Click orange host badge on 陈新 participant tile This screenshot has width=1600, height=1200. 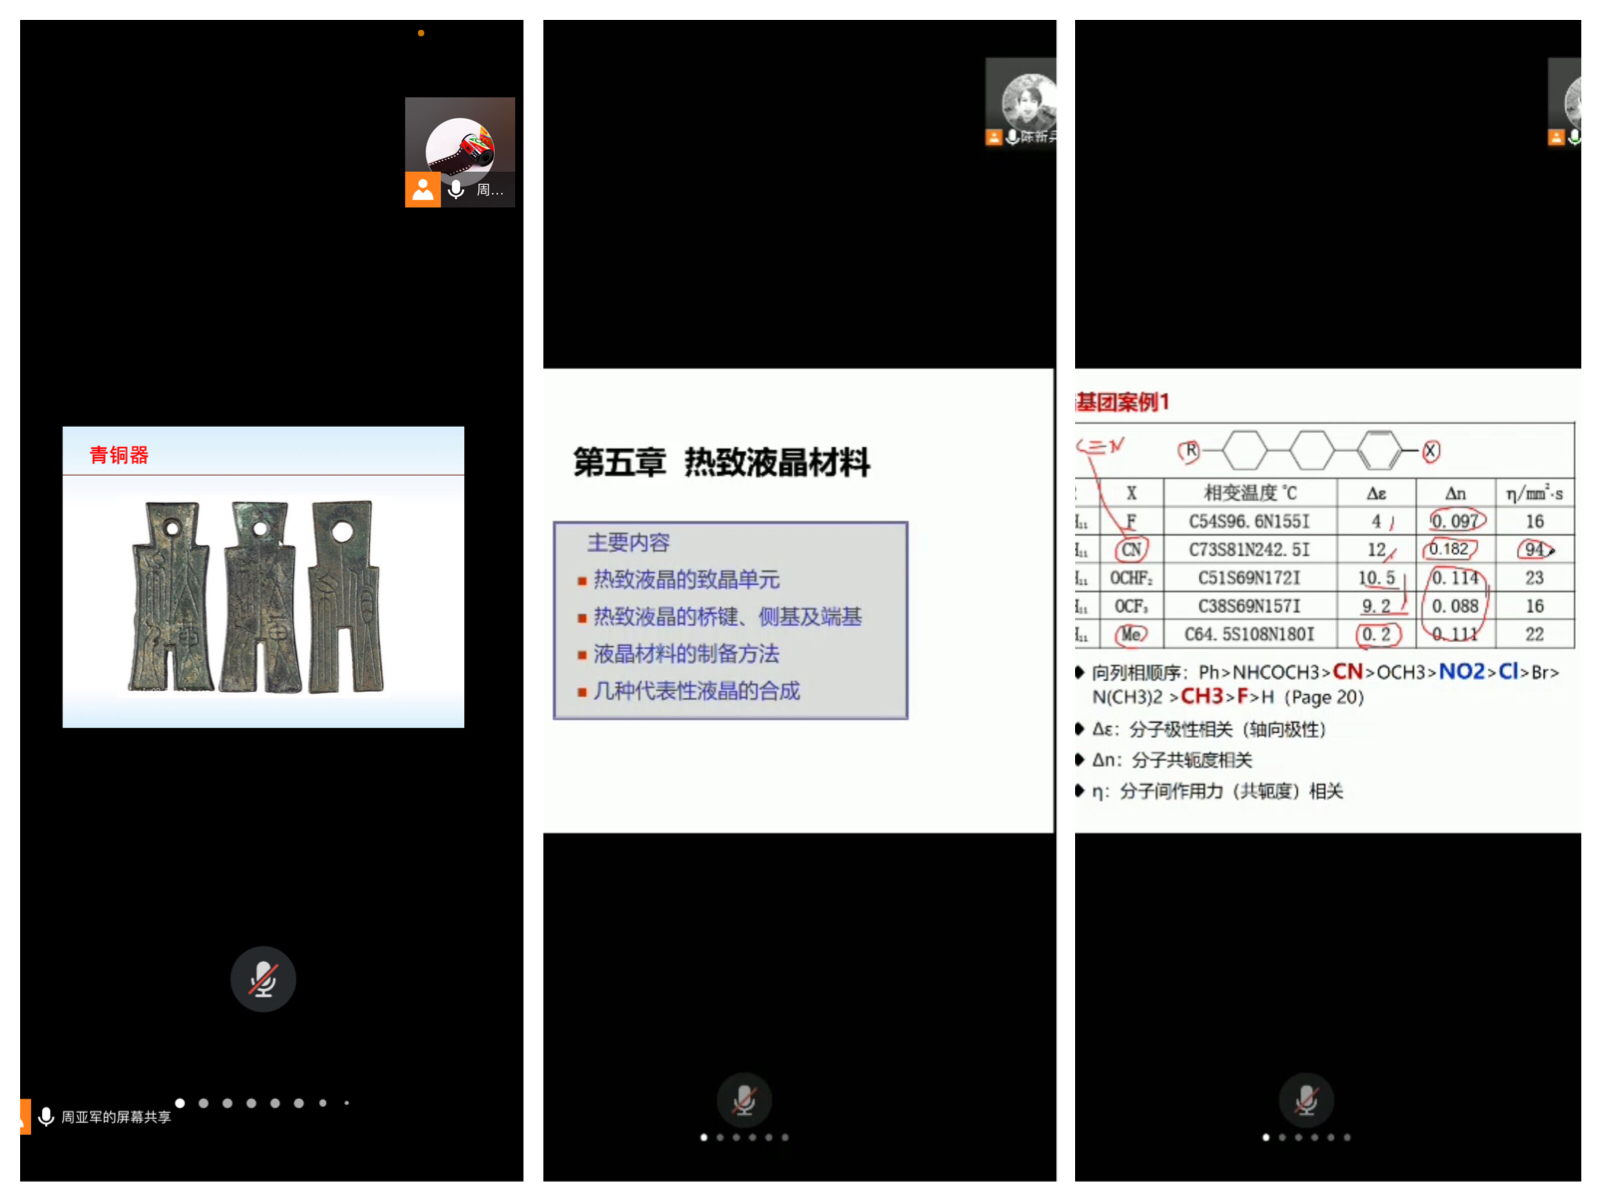click(993, 137)
